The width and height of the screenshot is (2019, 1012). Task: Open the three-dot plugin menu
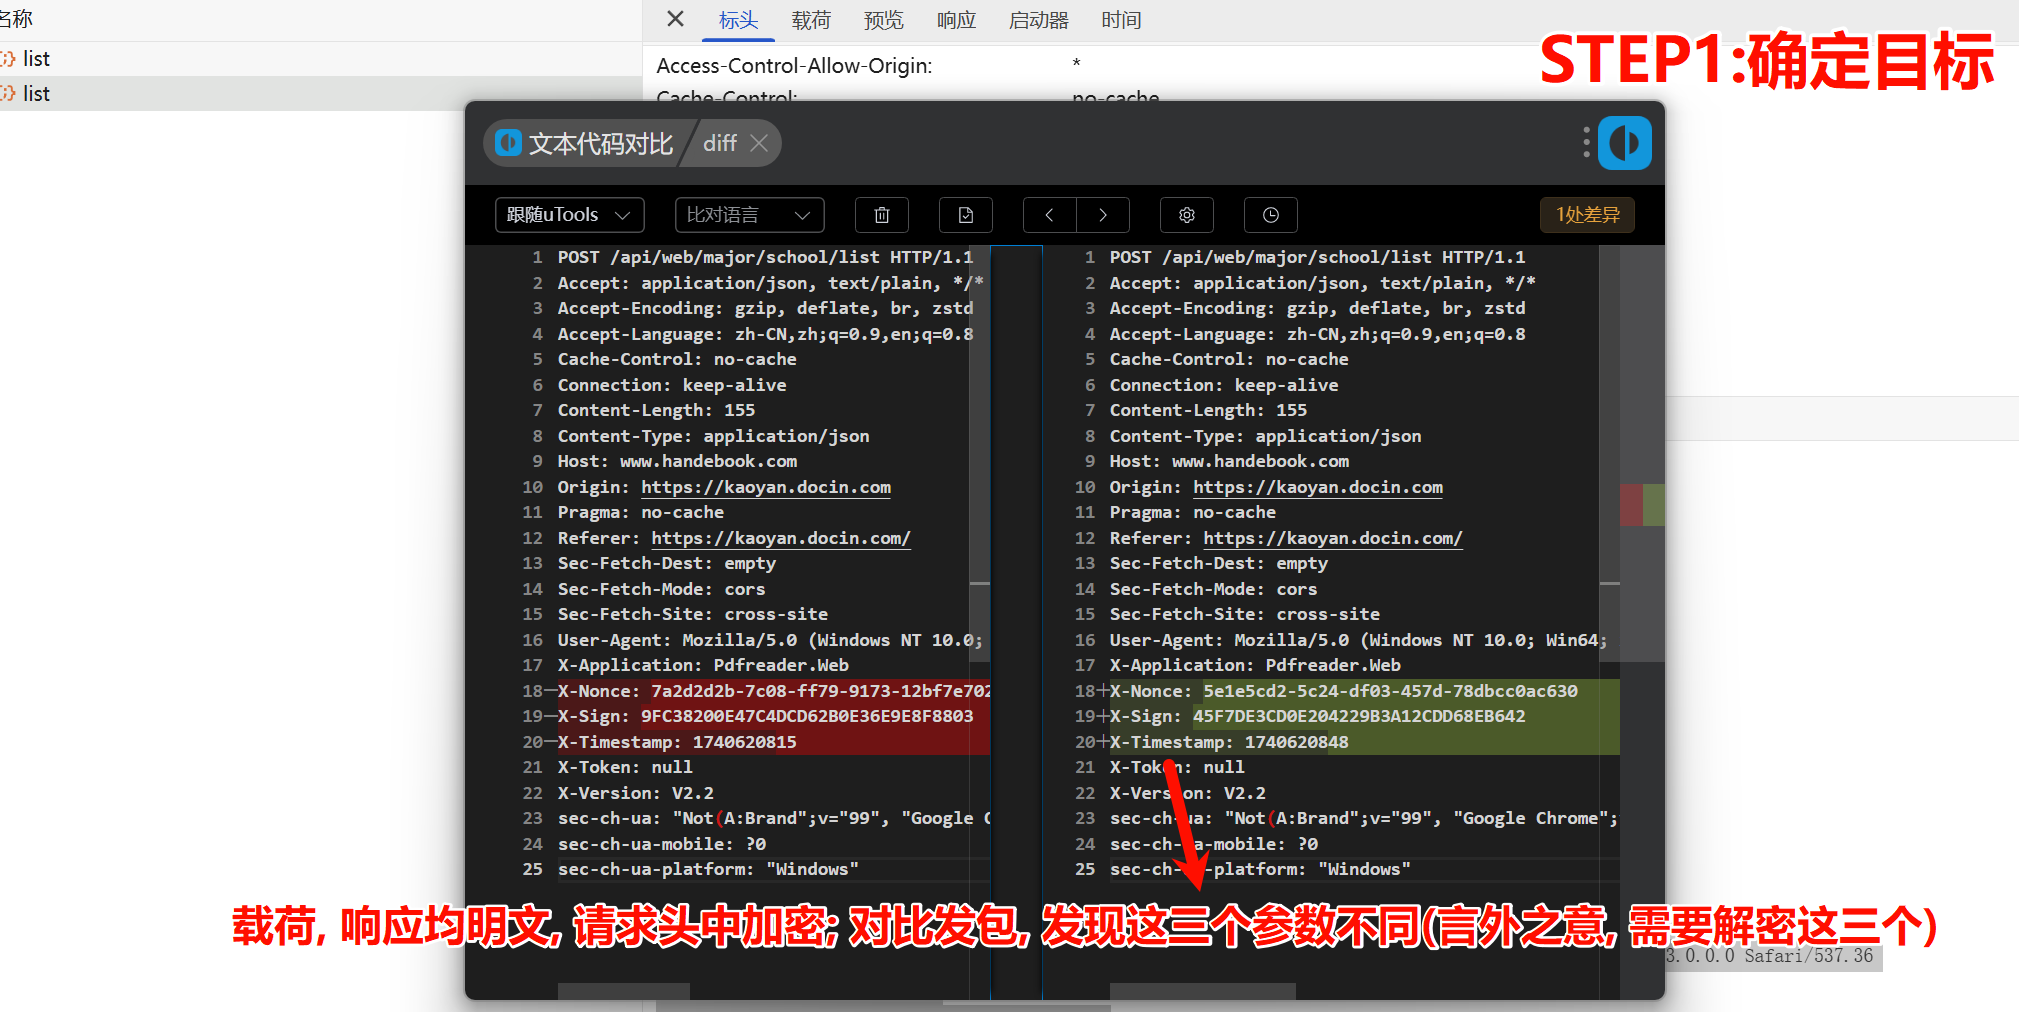pyautogui.click(x=1586, y=142)
